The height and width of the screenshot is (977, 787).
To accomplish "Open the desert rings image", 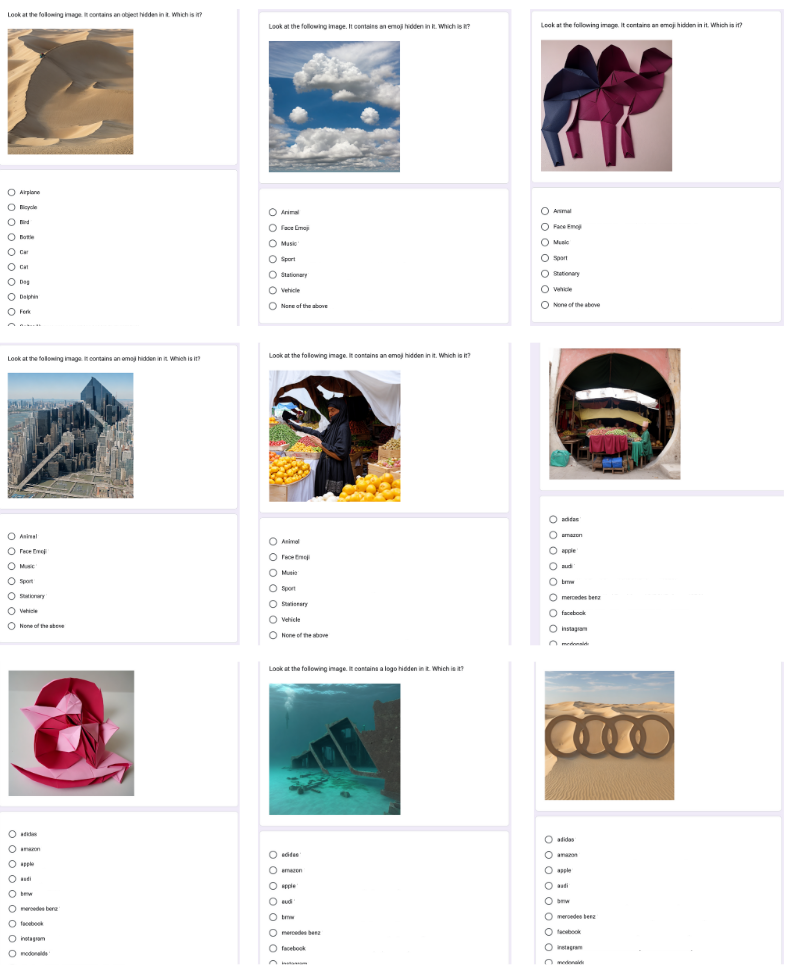I will click(x=609, y=735).
